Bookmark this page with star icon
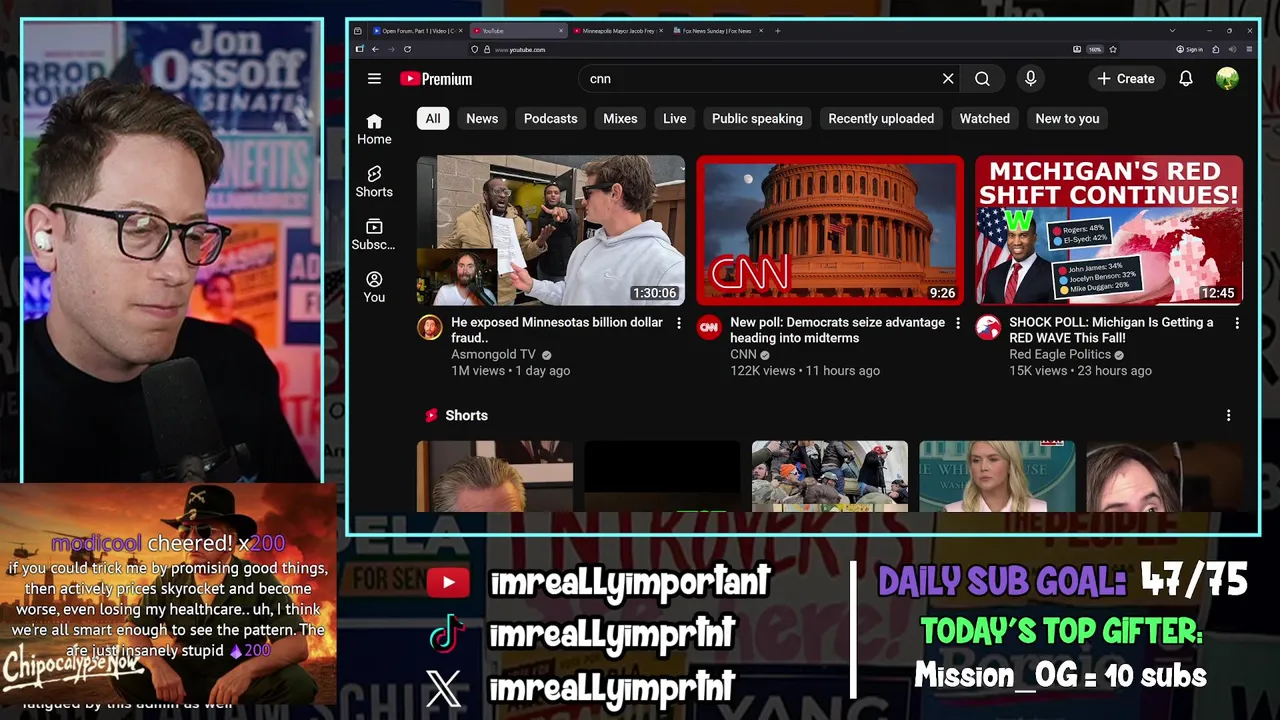The image size is (1280, 720). click(1113, 49)
